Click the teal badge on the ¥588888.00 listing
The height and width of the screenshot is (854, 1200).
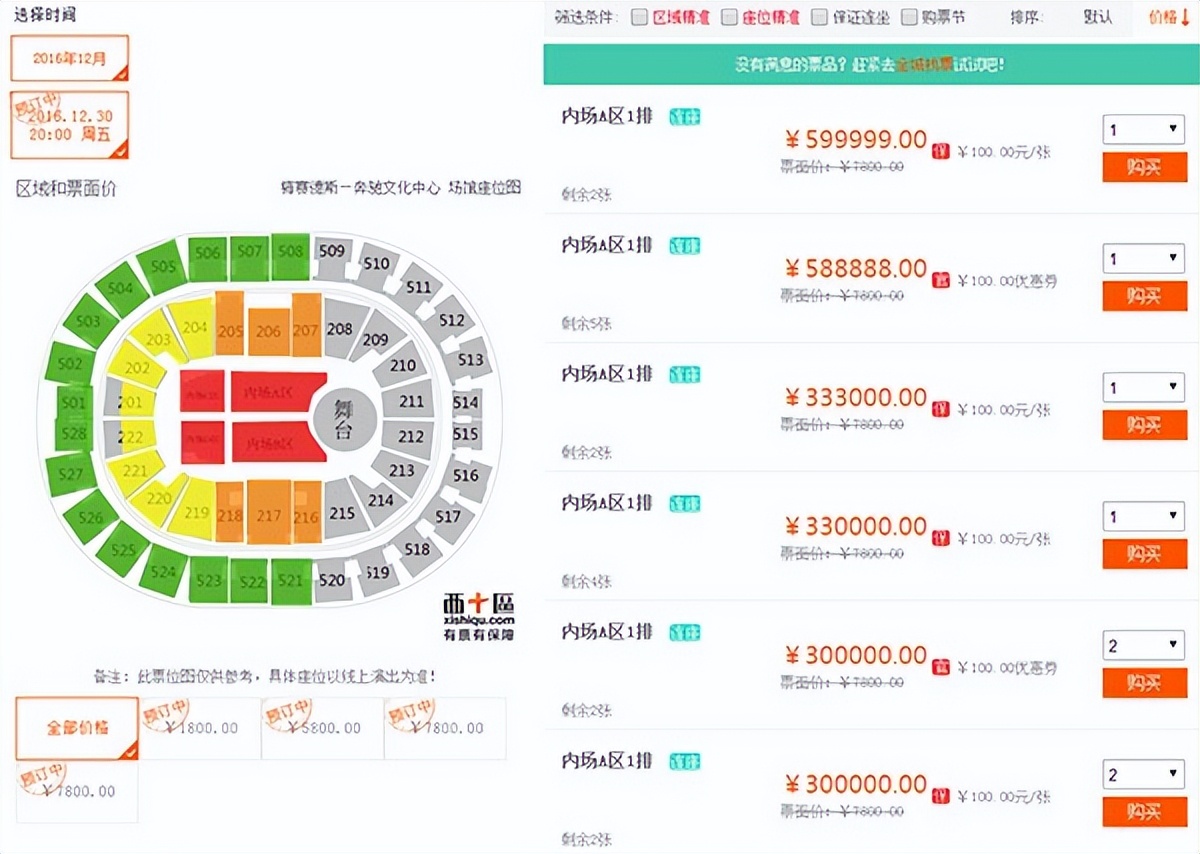pos(685,246)
